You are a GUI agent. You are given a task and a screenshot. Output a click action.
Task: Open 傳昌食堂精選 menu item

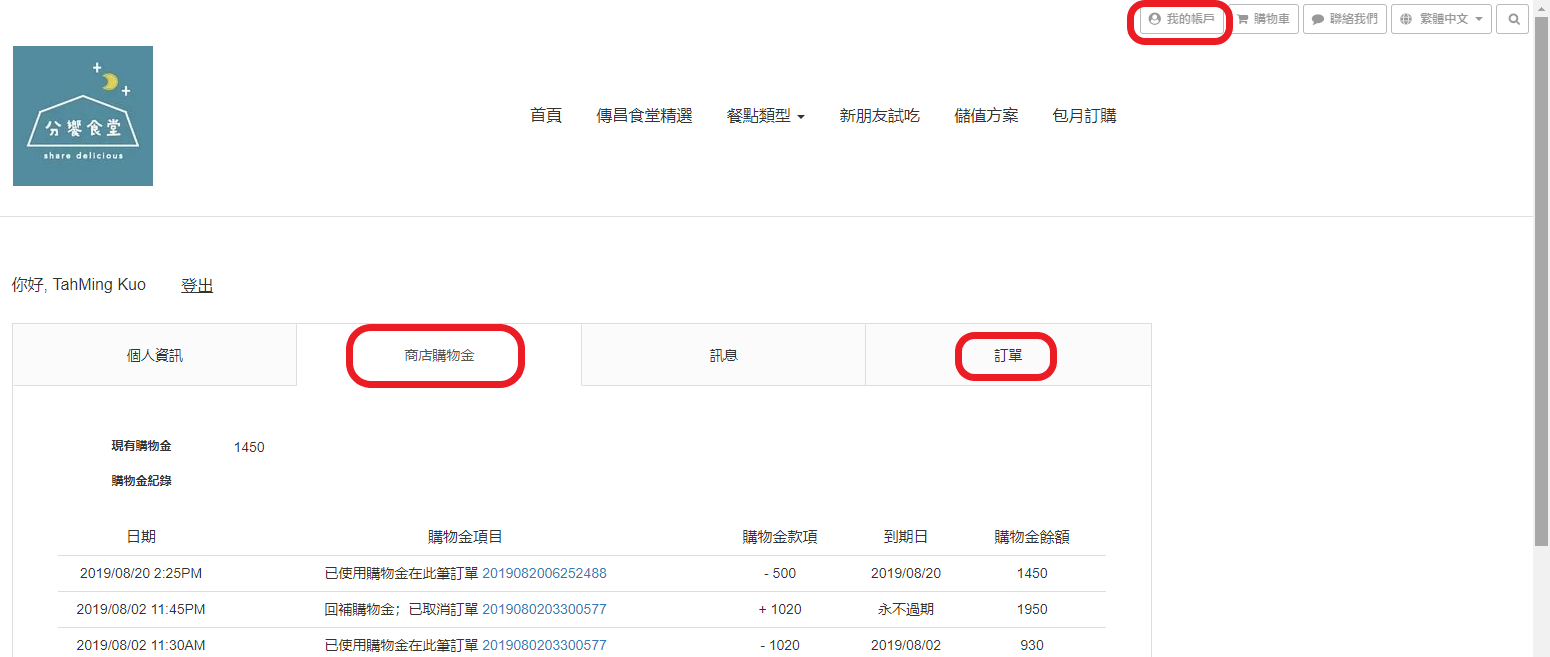click(644, 116)
